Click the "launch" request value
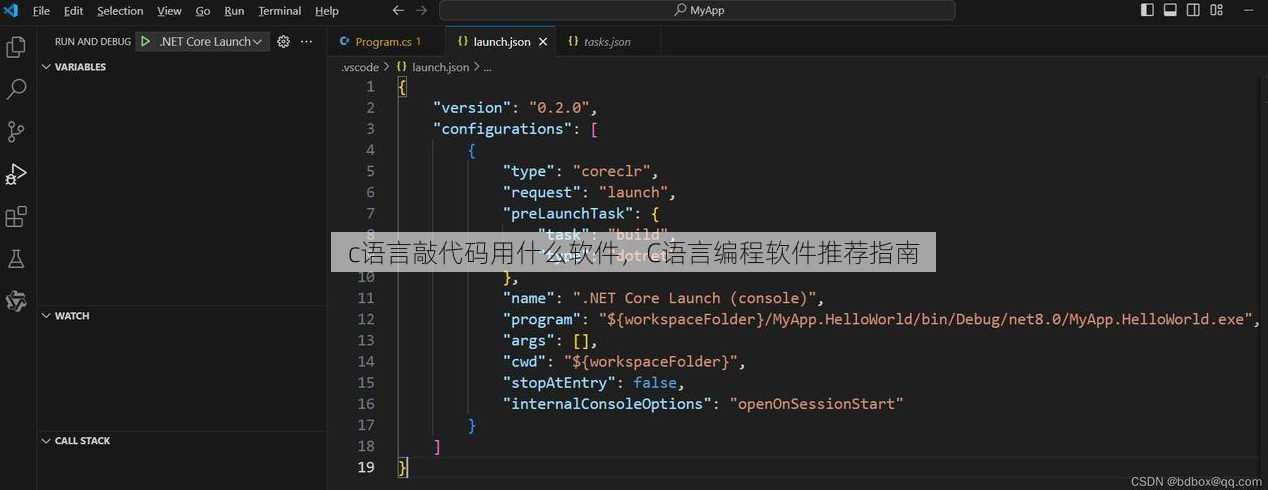This screenshot has height=490, width=1268. point(633,192)
